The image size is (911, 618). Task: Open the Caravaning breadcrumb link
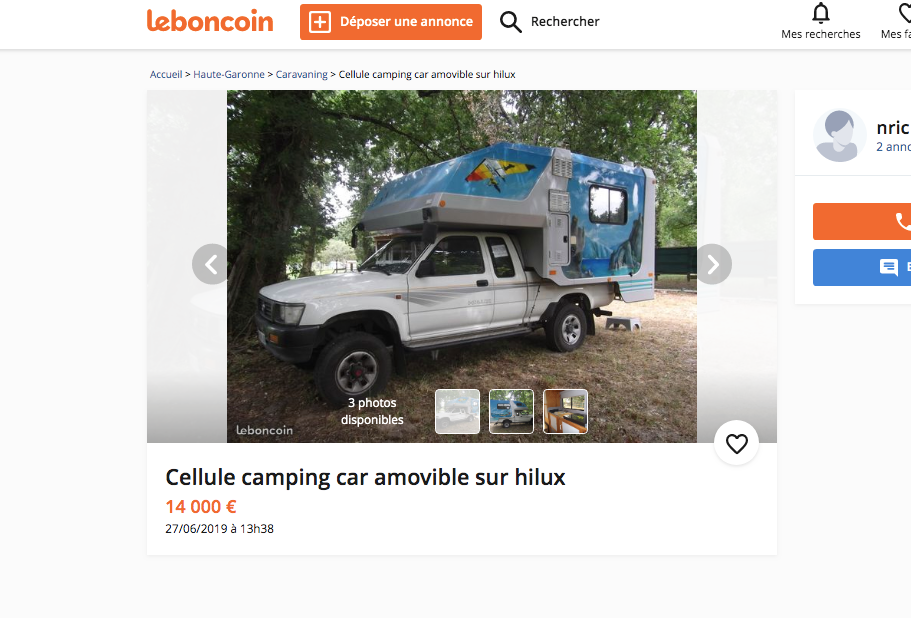click(302, 74)
